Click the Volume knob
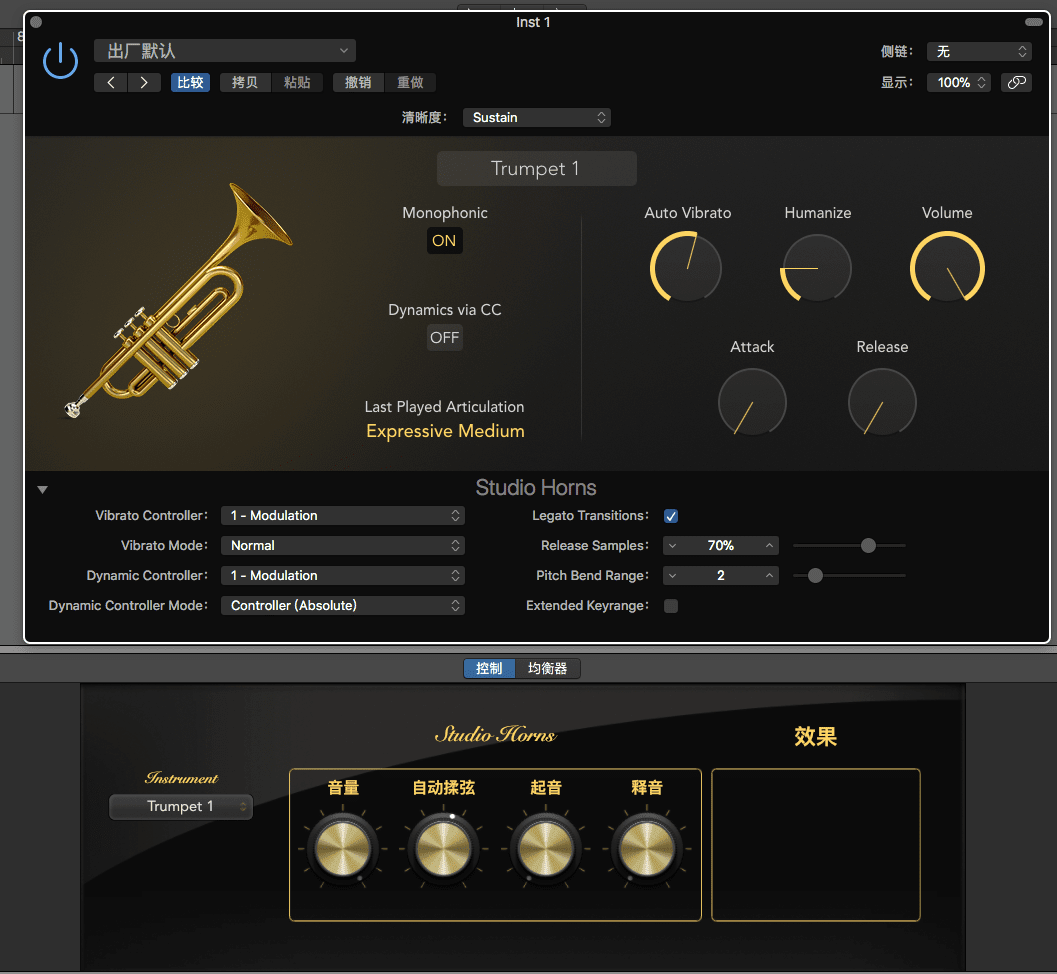 947,268
